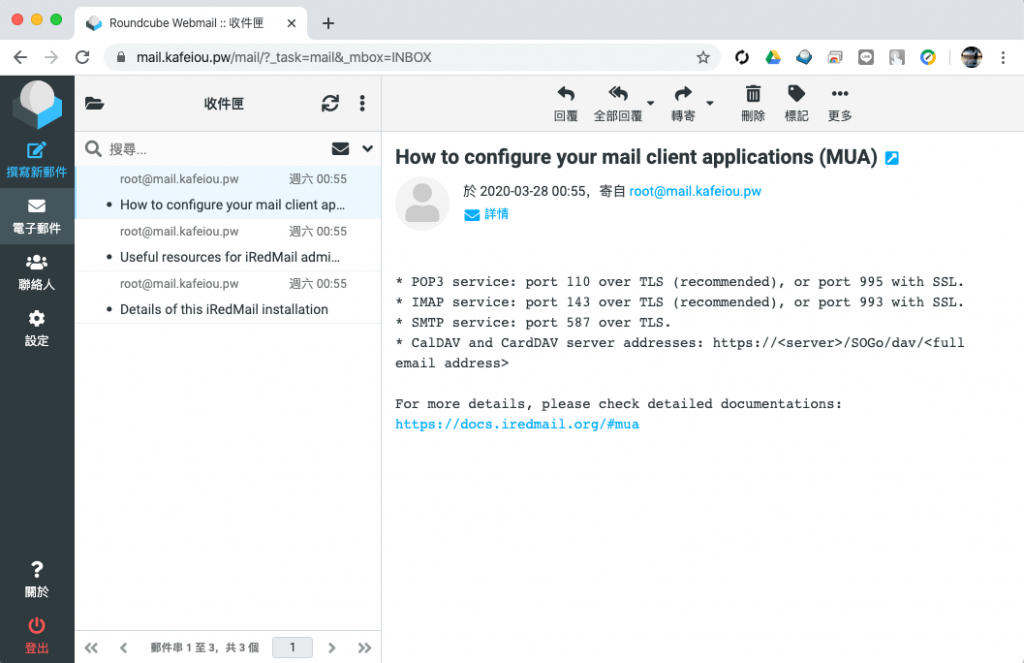Click the browser address bar URL
The width and height of the screenshot is (1024, 663).
[x=284, y=57]
